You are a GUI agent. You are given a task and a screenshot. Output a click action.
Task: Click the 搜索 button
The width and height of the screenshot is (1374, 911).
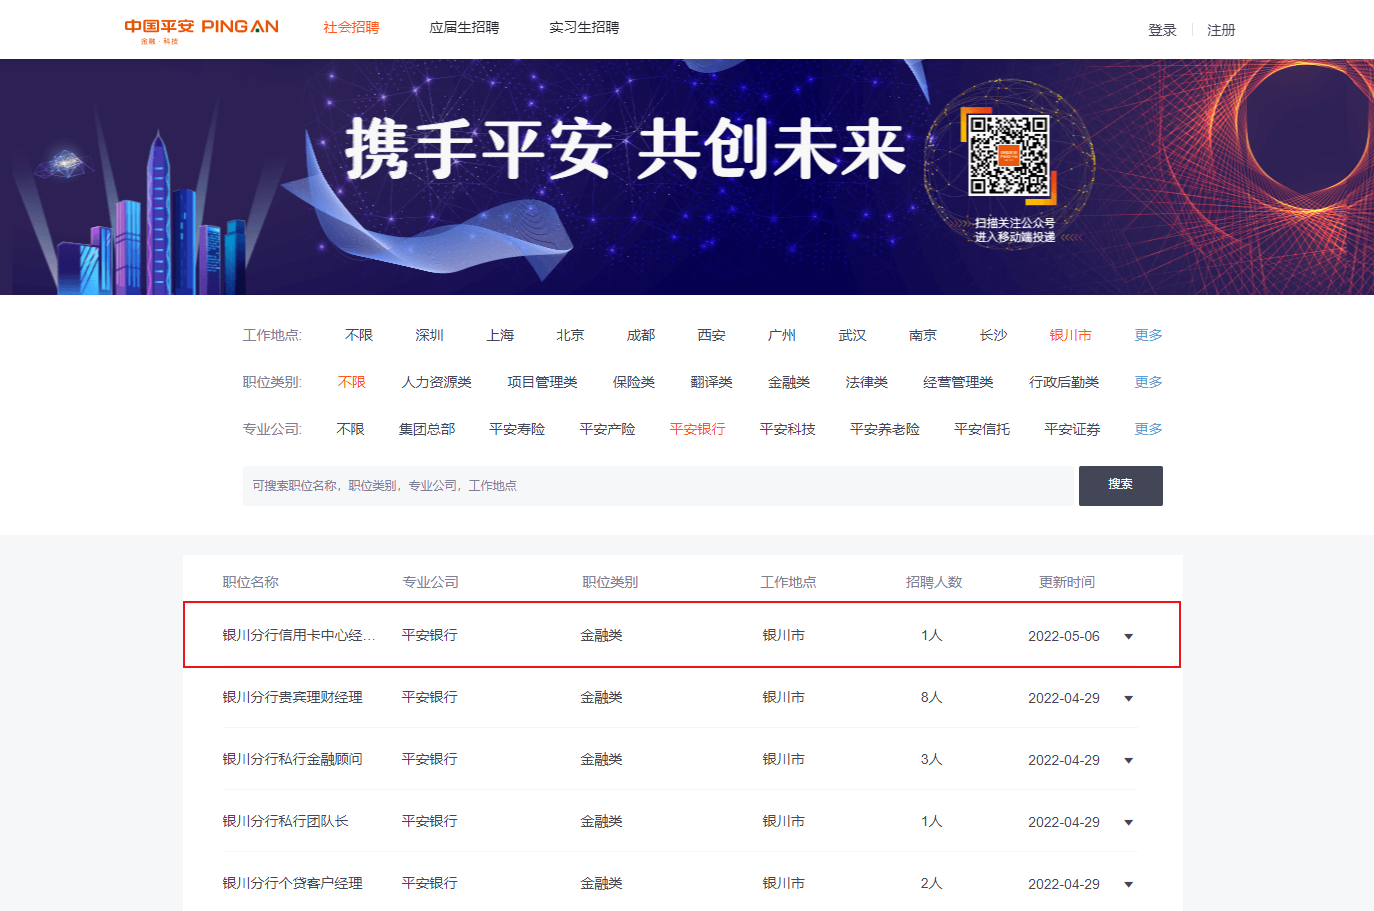(1121, 486)
